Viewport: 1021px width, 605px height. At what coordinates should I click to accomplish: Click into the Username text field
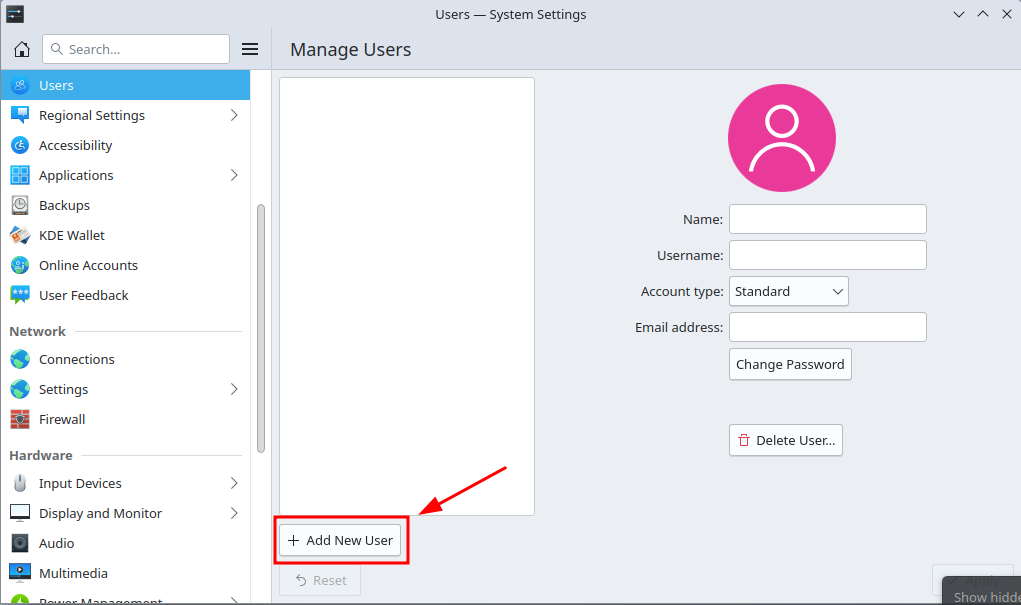(x=827, y=255)
